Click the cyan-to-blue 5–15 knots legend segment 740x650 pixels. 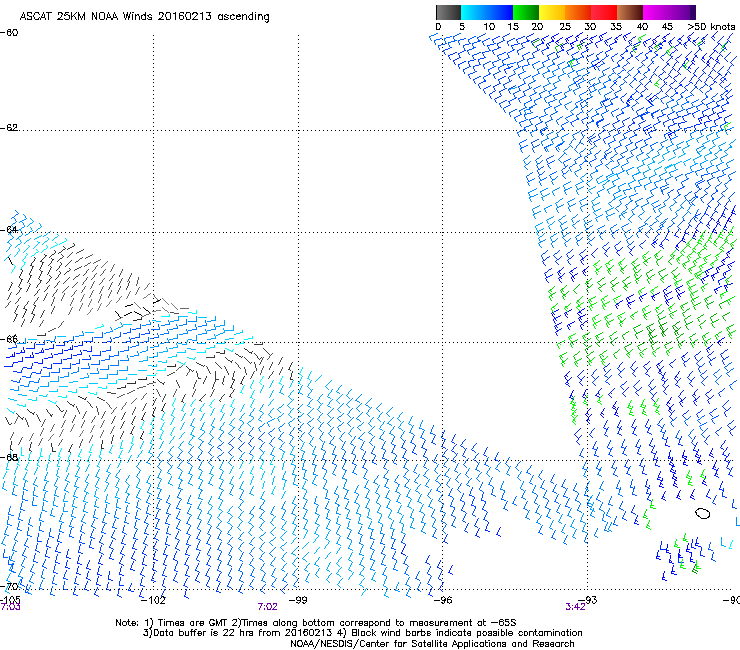click(487, 12)
